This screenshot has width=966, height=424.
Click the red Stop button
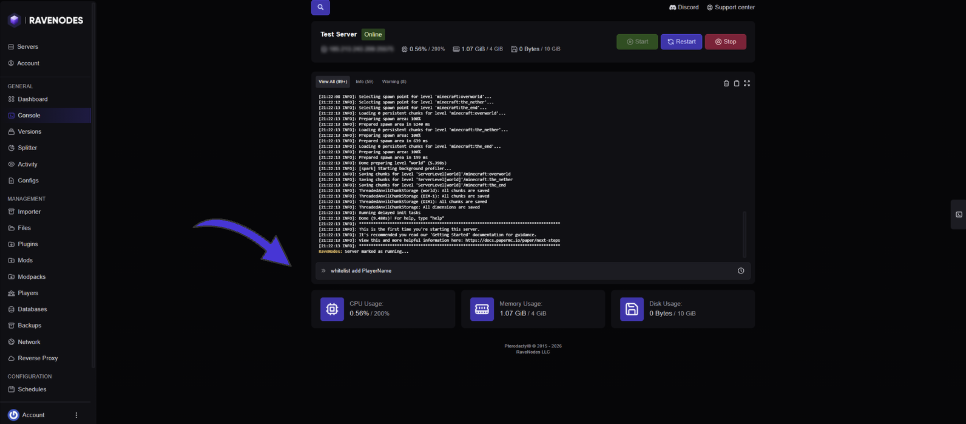pyautogui.click(x=725, y=42)
